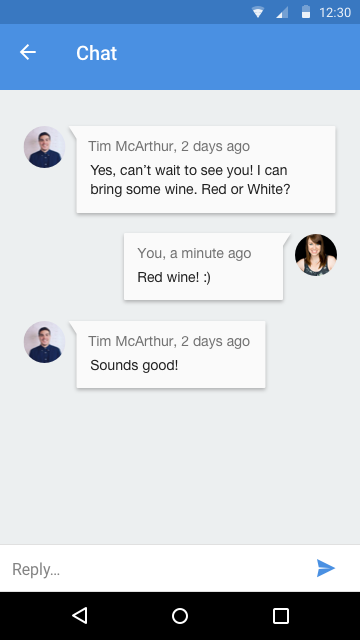Select the 'Red or White?' message bubble
The width and height of the screenshot is (360, 640).
coord(206,169)
